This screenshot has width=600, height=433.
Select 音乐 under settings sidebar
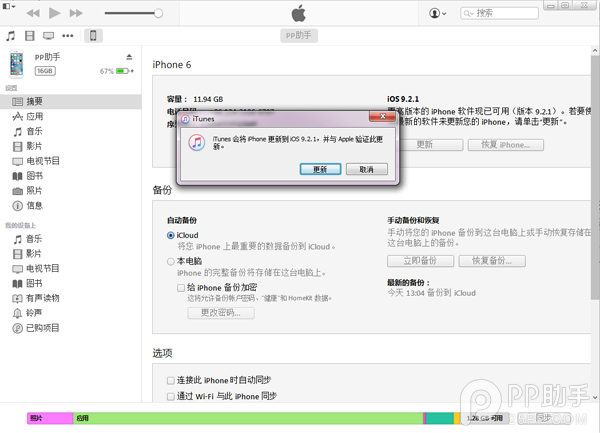pyautogui.click(x=71, y=131)
